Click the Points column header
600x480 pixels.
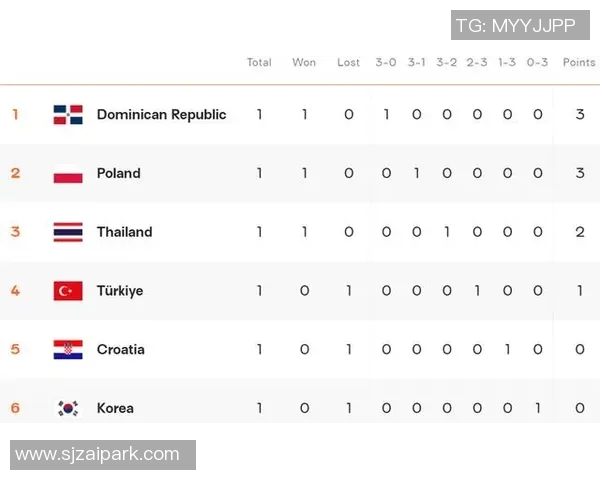tap(579, 62)
